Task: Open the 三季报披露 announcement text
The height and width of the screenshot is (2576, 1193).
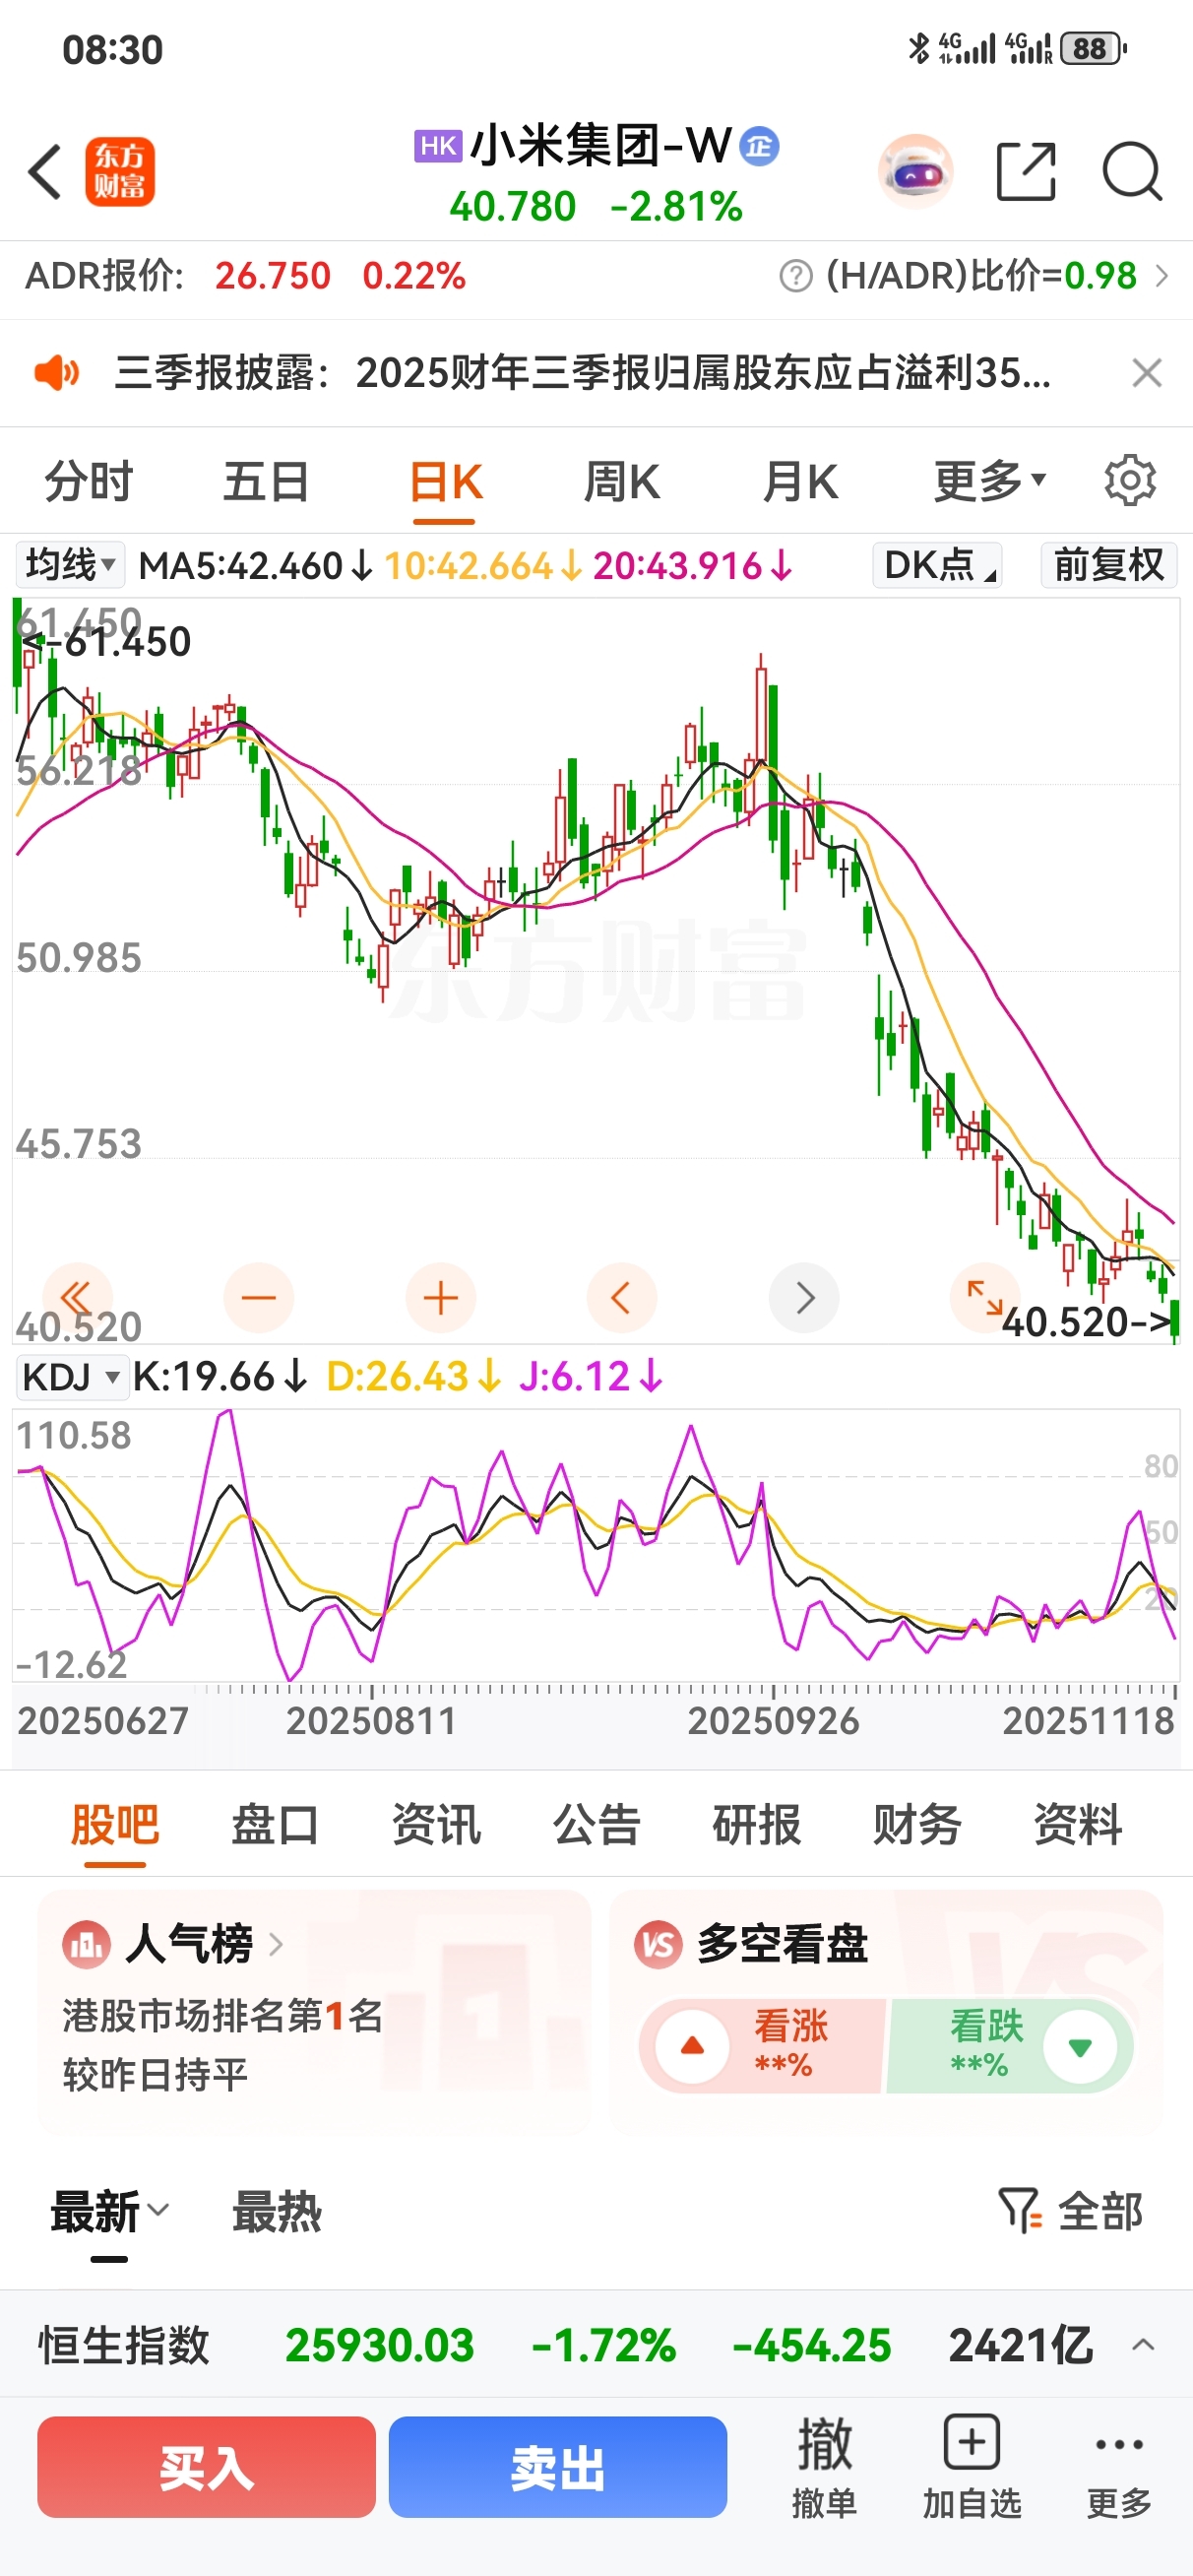Action: [x=583, y=373]
